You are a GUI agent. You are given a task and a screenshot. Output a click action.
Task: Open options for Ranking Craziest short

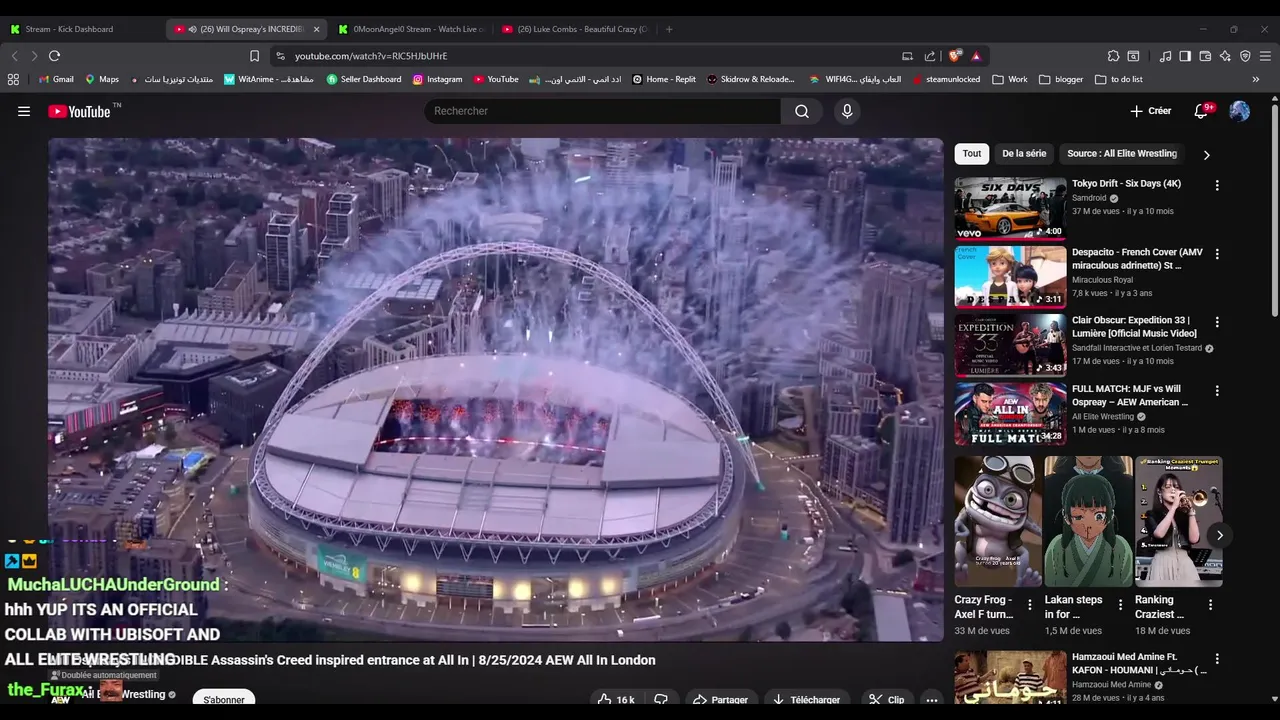coord(1210,605)
